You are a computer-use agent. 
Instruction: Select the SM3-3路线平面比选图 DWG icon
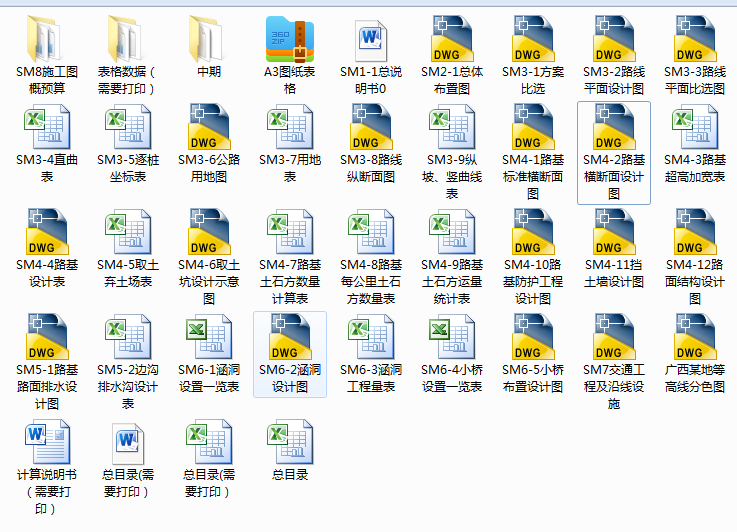[x=695, y=39]
